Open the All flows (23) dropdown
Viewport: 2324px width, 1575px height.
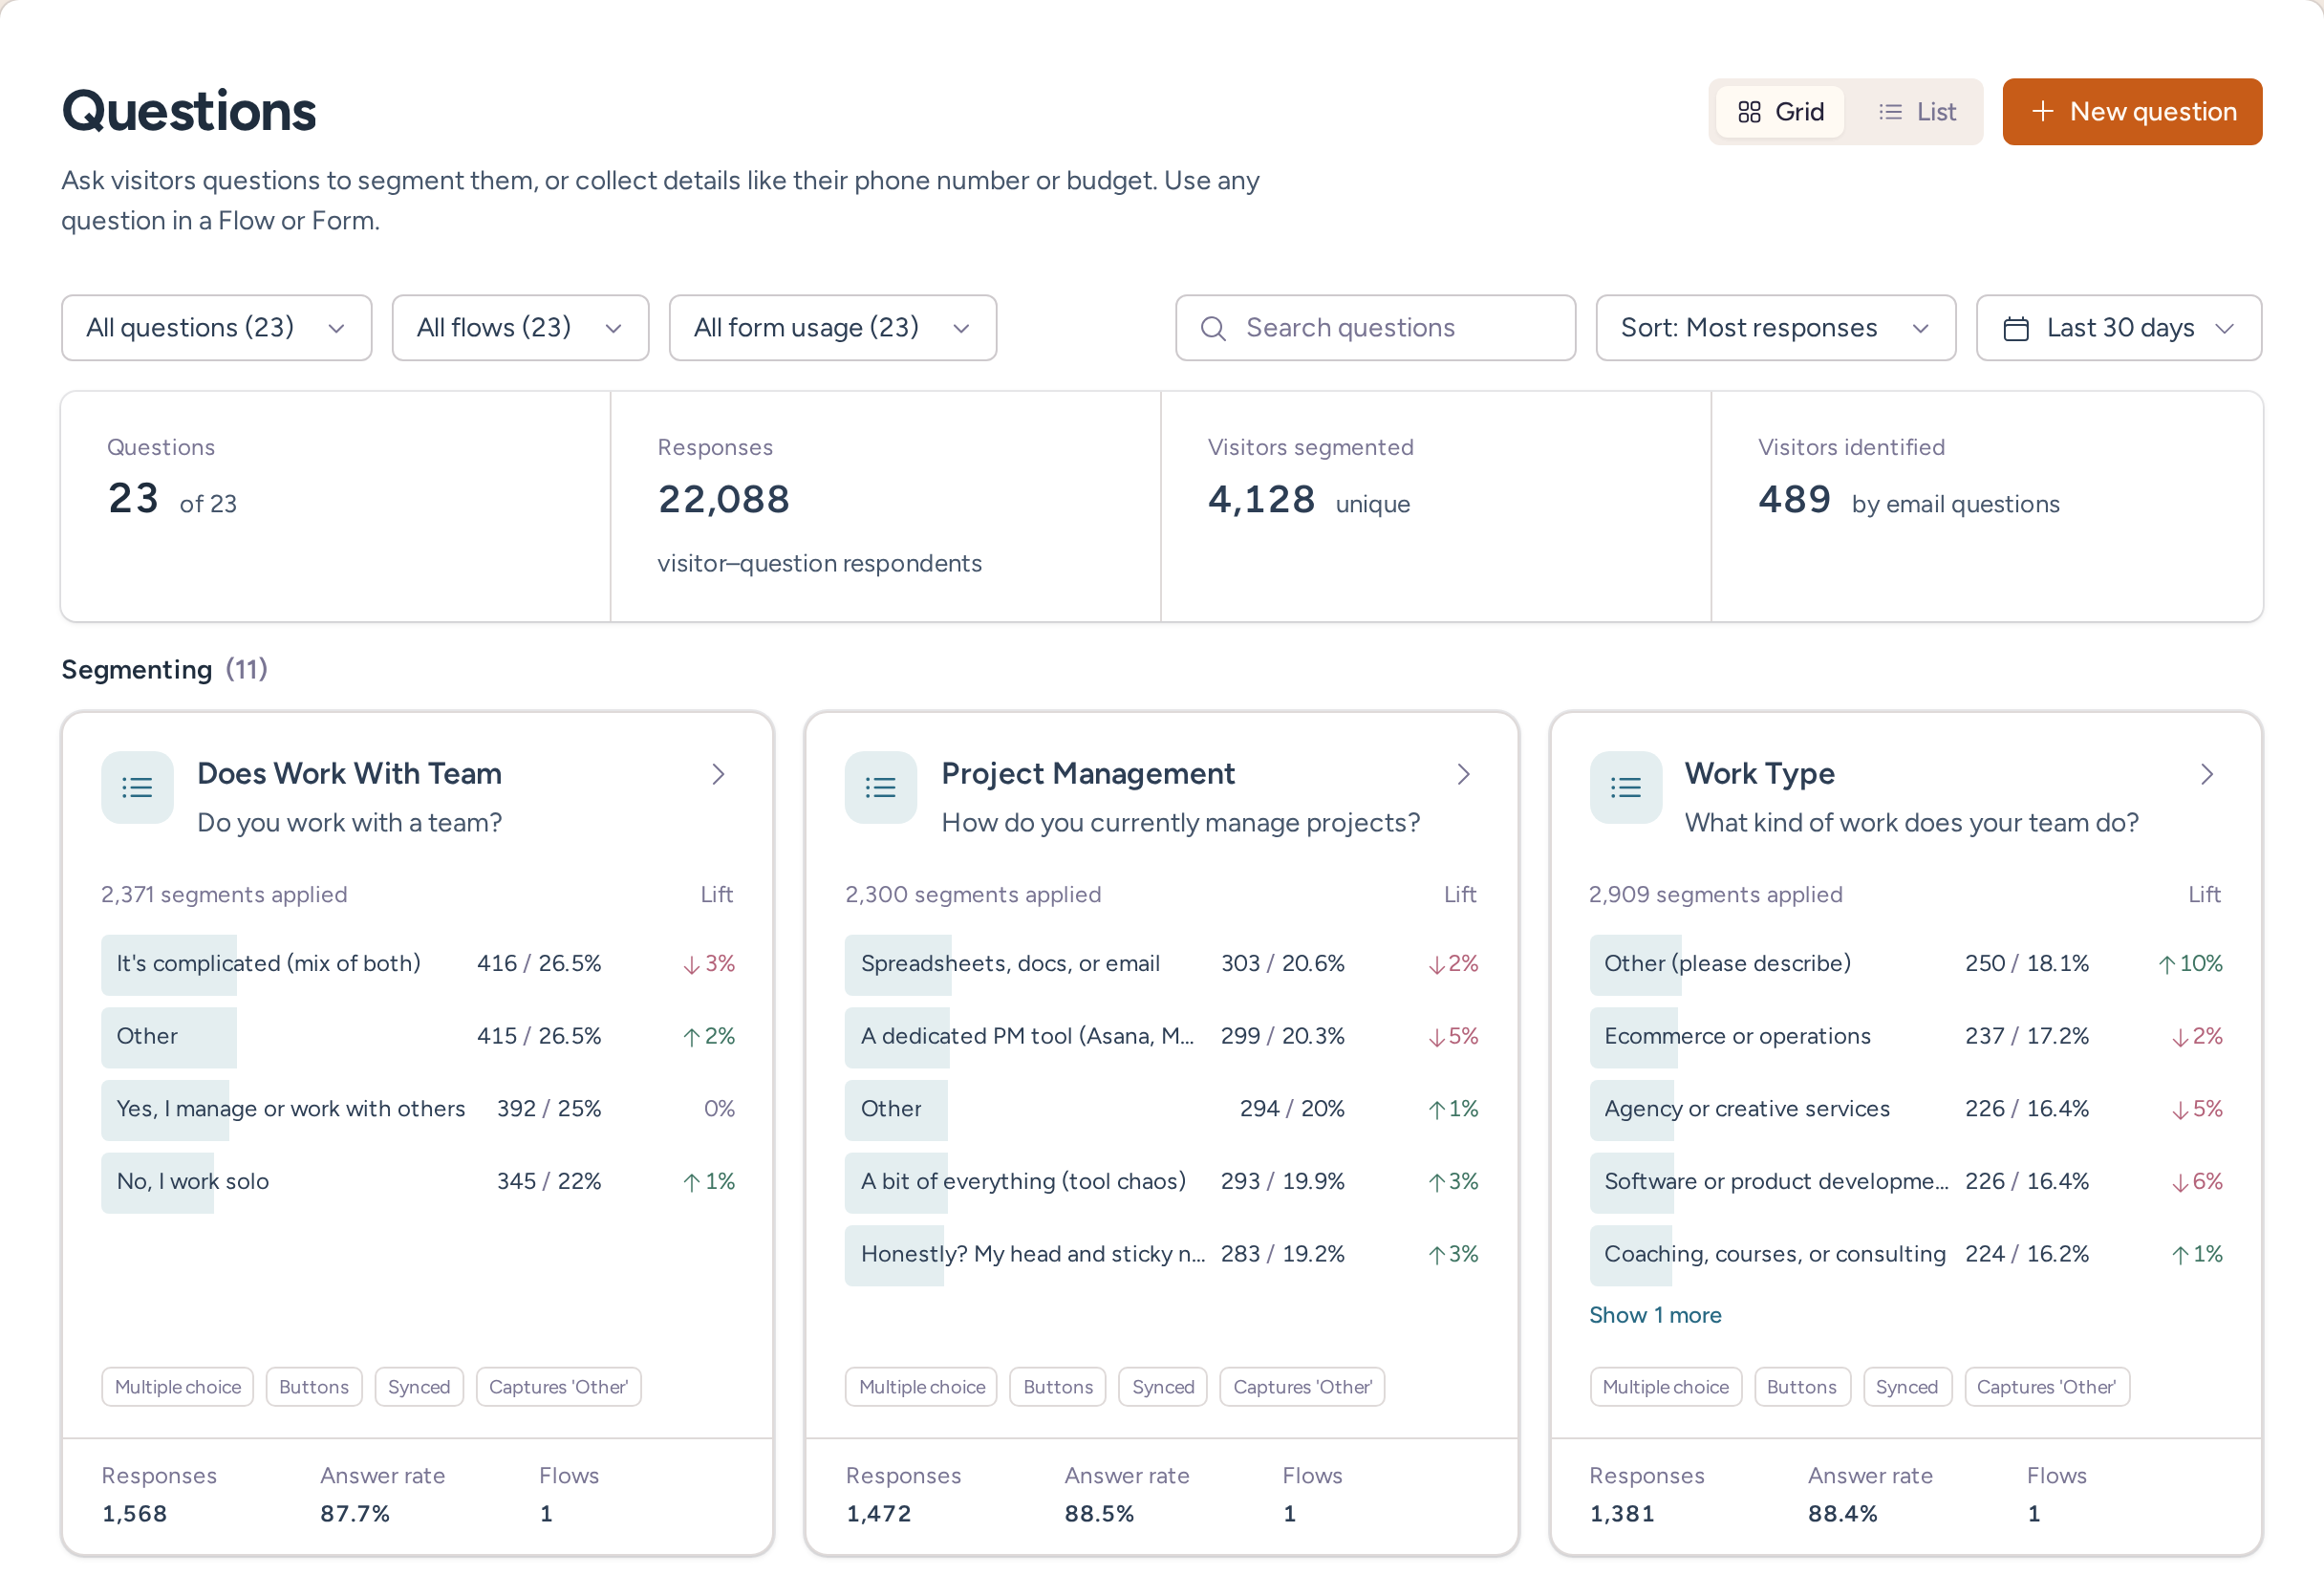pyautogui.click(x=520, y=328)
